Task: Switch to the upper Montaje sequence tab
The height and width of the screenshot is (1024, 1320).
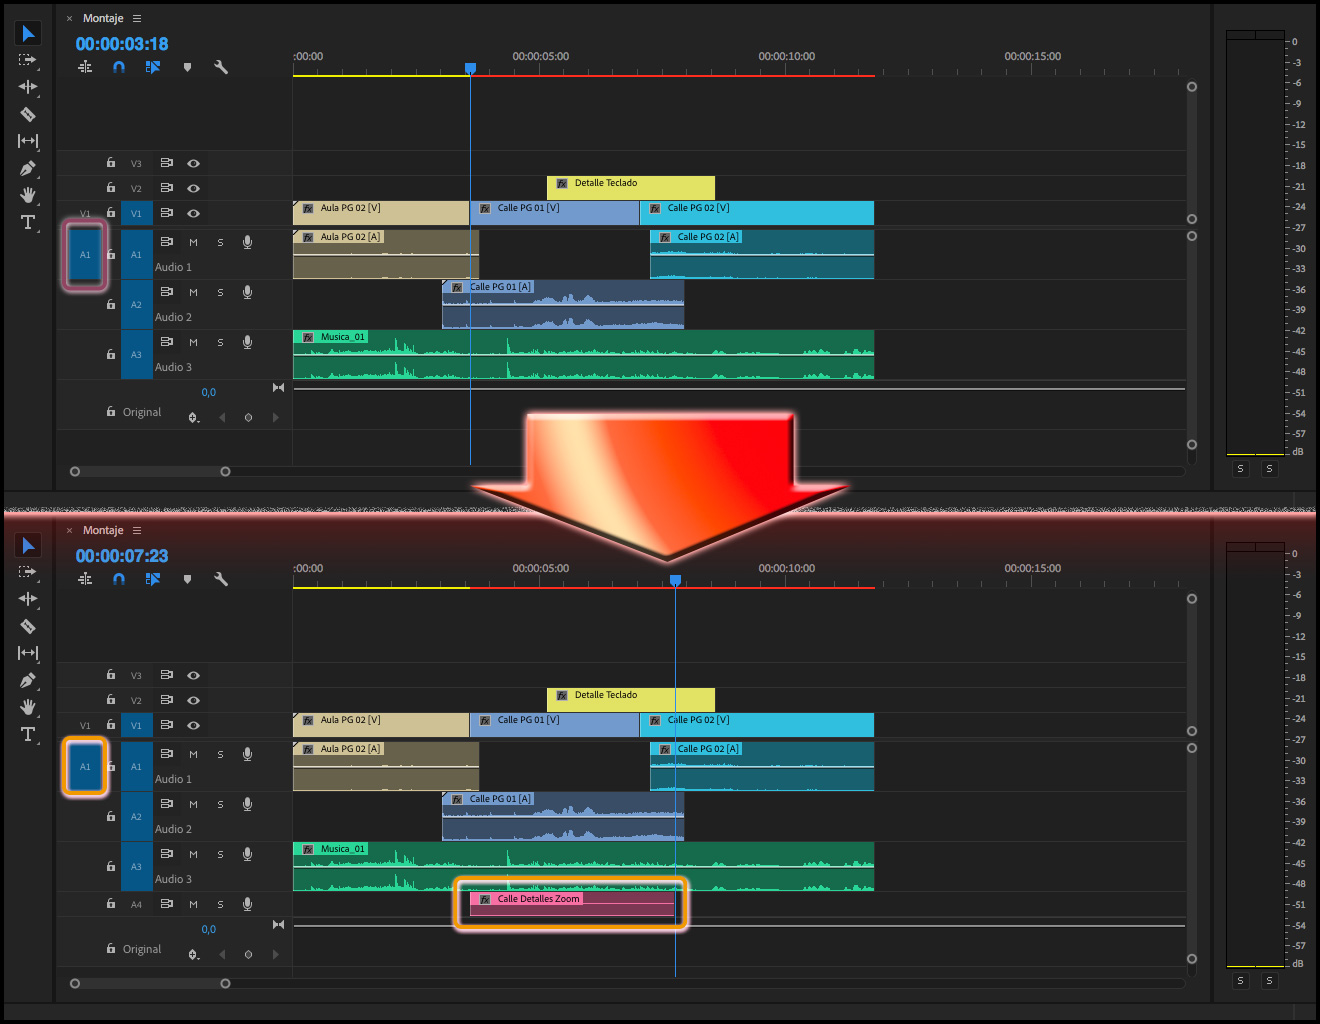Action: [x=103, y=18]
